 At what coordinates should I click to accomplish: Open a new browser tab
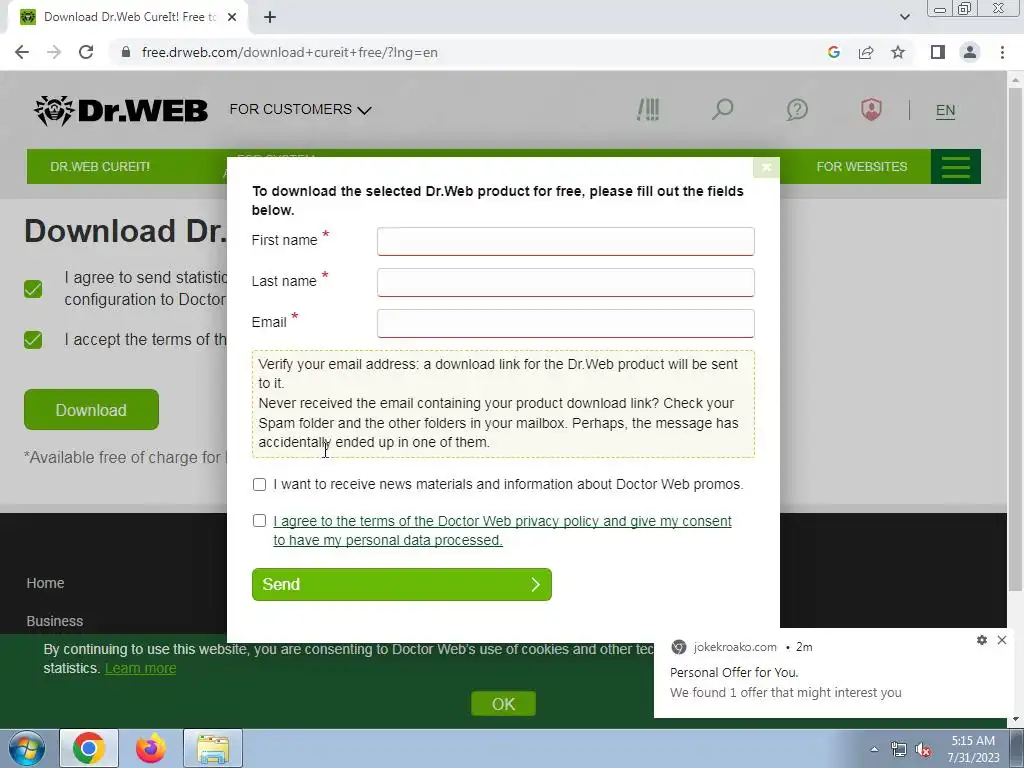click(x=270, y=17)
